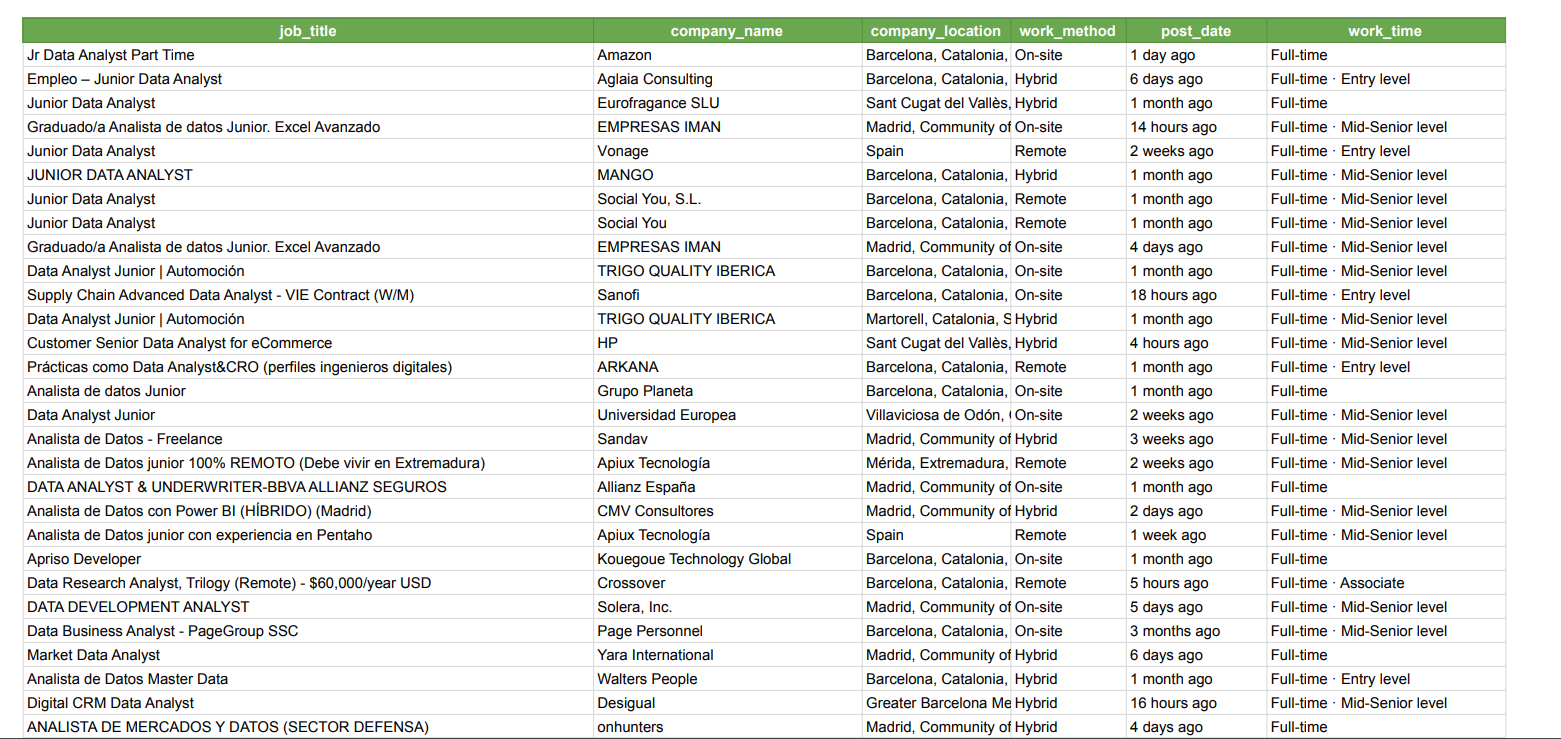
Task: Click the 'Sanofi' company cell
Action: pos(727,295)
